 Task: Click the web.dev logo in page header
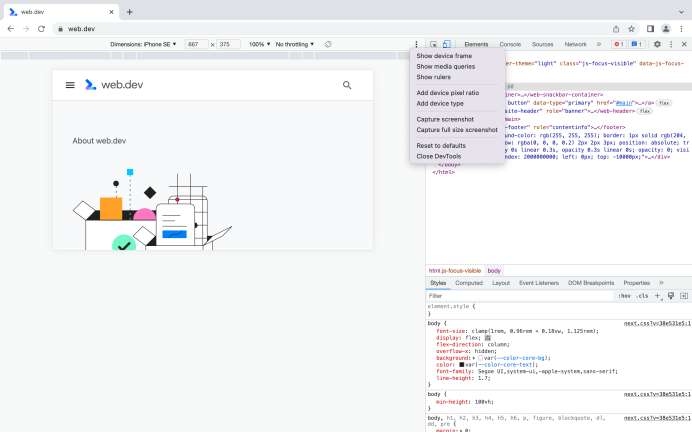point(114,85)
